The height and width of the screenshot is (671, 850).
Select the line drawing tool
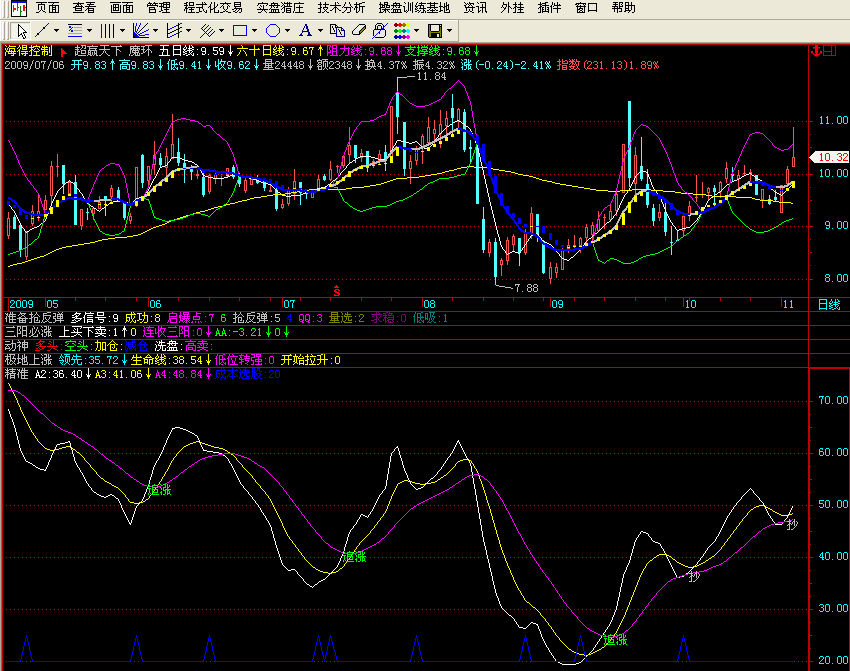click(x=42, y=31)
